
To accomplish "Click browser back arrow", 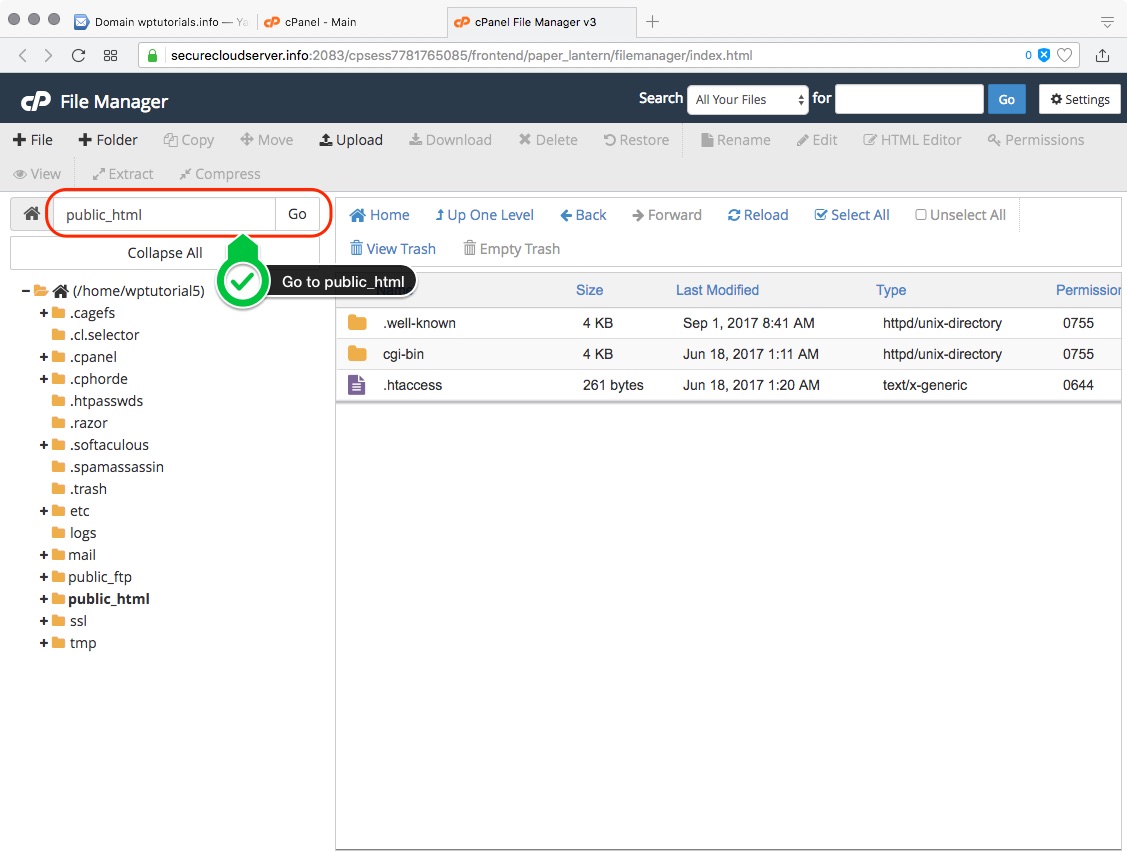I will point(23,55).
